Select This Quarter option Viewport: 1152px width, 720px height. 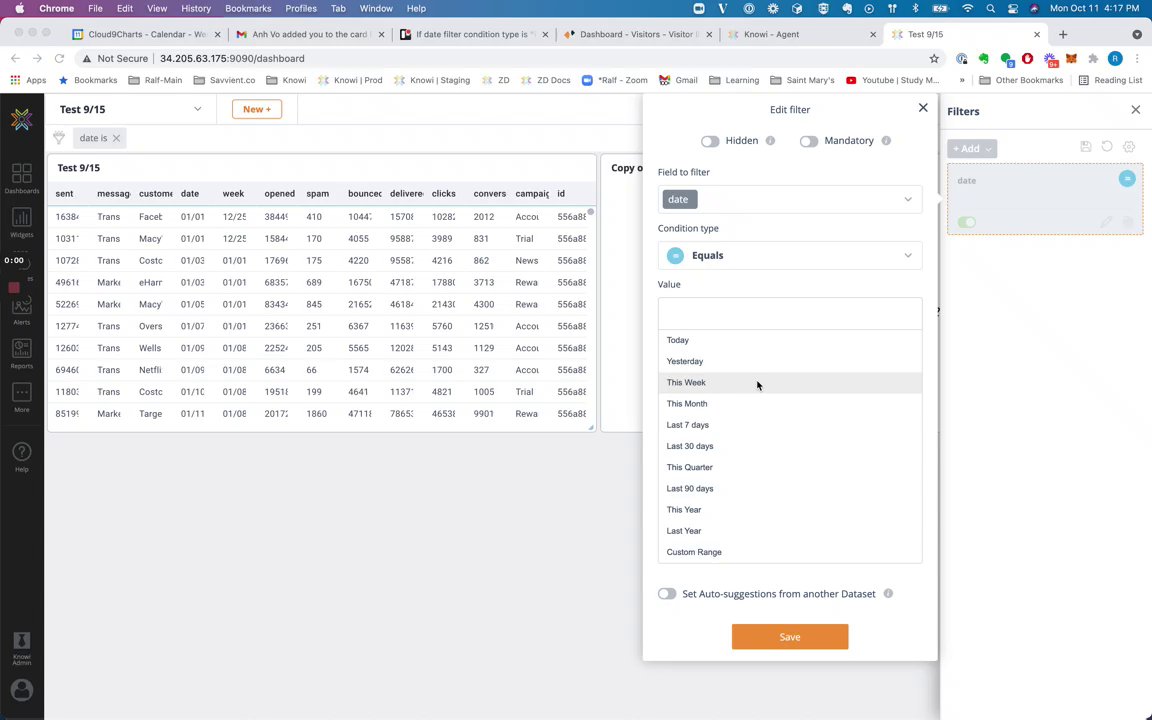(x=790, y=467)
